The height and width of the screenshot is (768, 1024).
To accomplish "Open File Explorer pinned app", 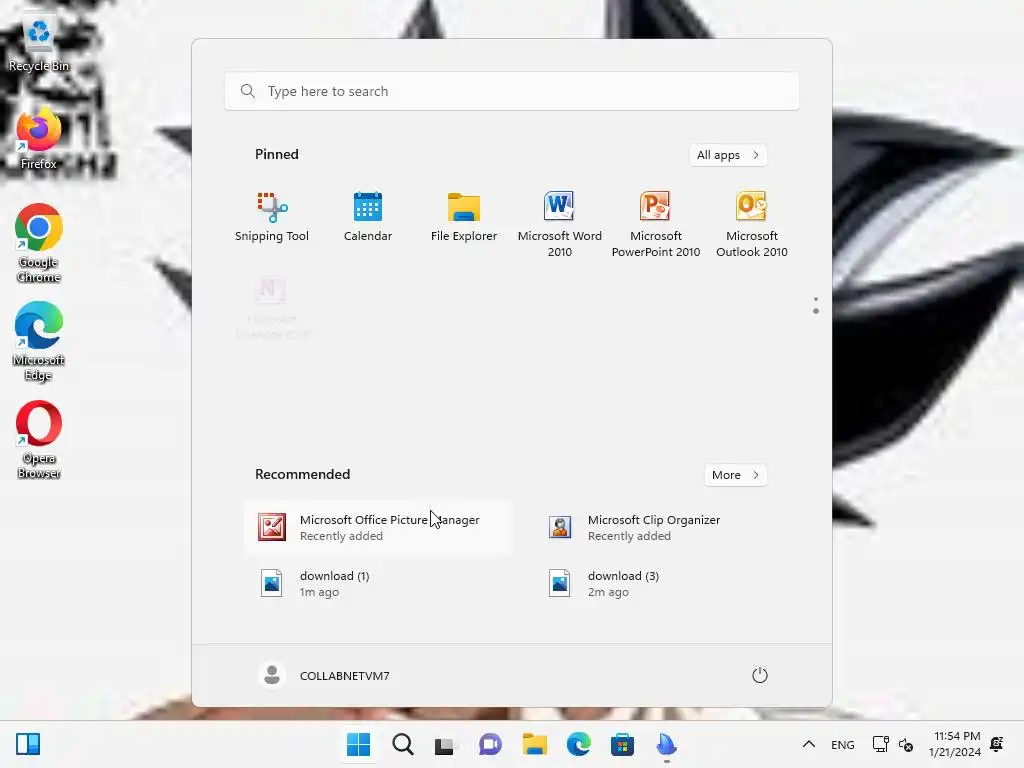I will (x=464, y=218).
